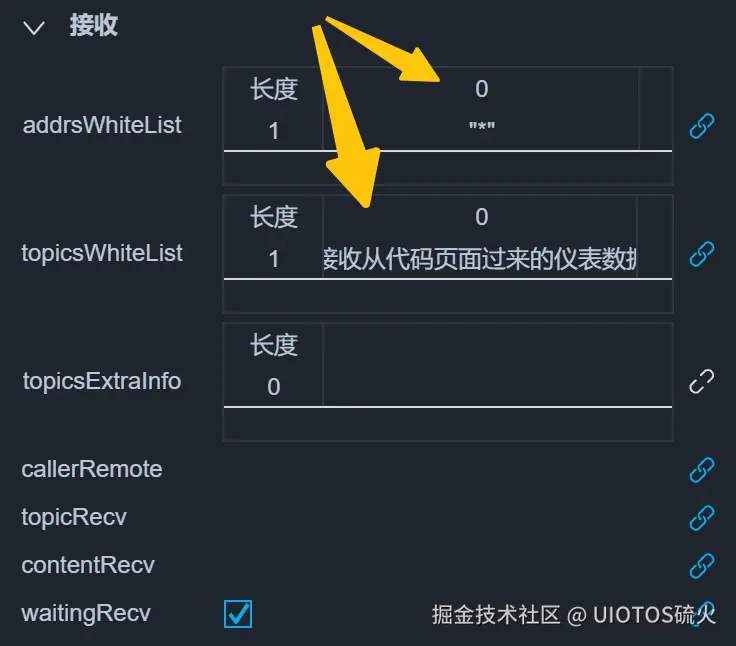The image size is (736, 646).
Task: Edit the topicsExtraInfo length value 0
Action: pos(274,387)
